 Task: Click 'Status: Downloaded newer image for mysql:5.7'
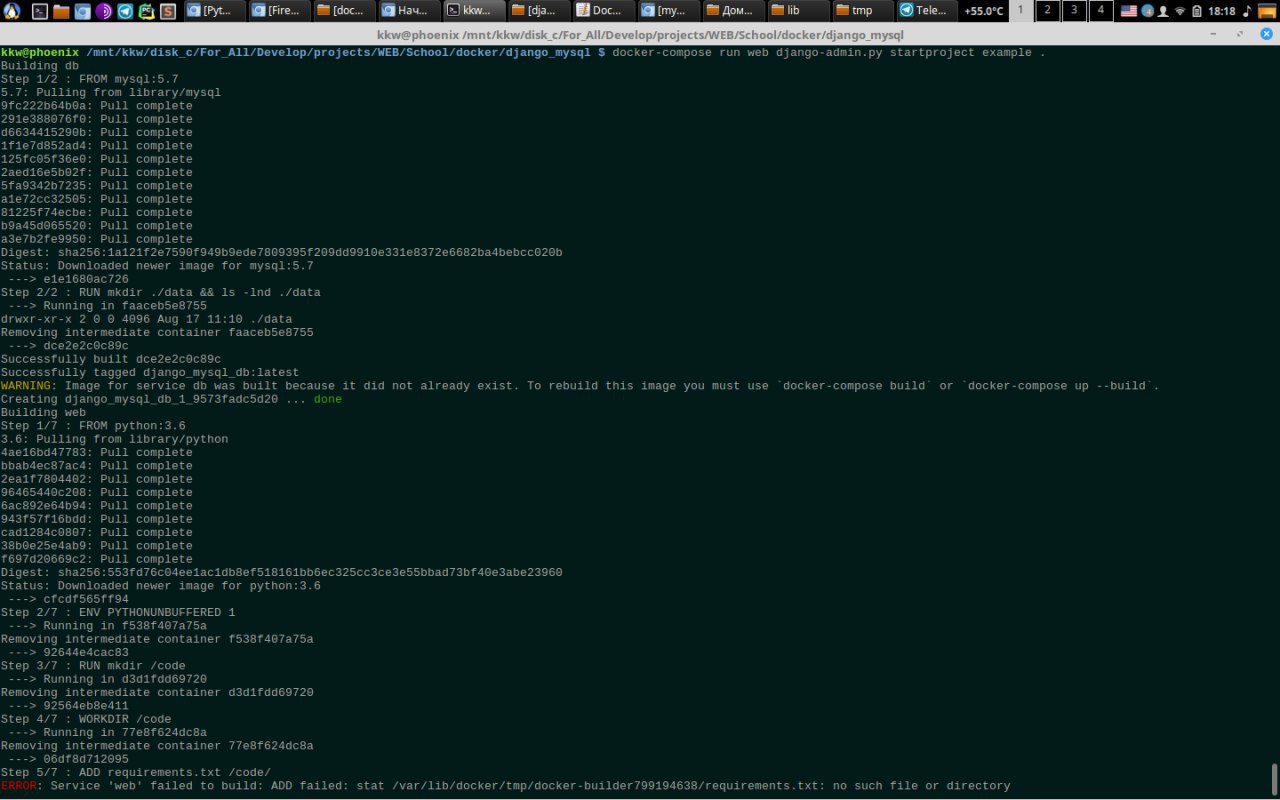[x=157, y=266]
